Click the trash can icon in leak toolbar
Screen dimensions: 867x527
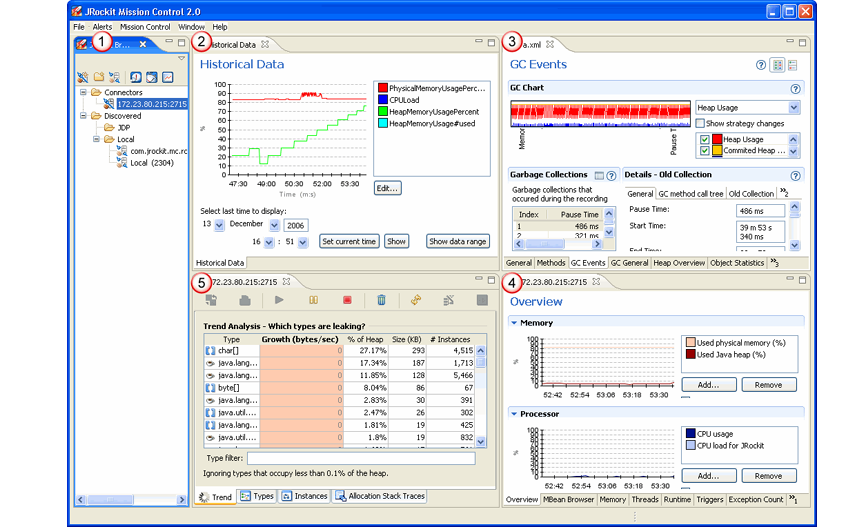381,300
